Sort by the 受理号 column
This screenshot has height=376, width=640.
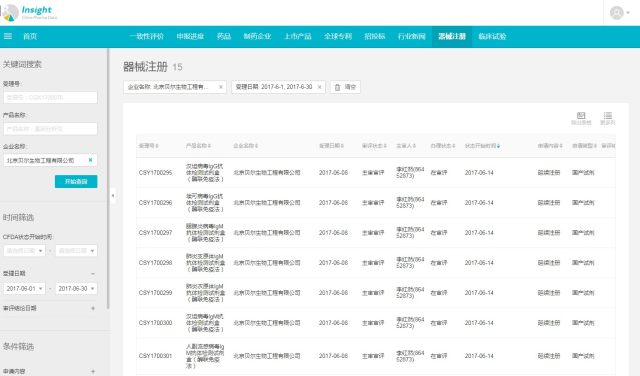tap(149, 146)
